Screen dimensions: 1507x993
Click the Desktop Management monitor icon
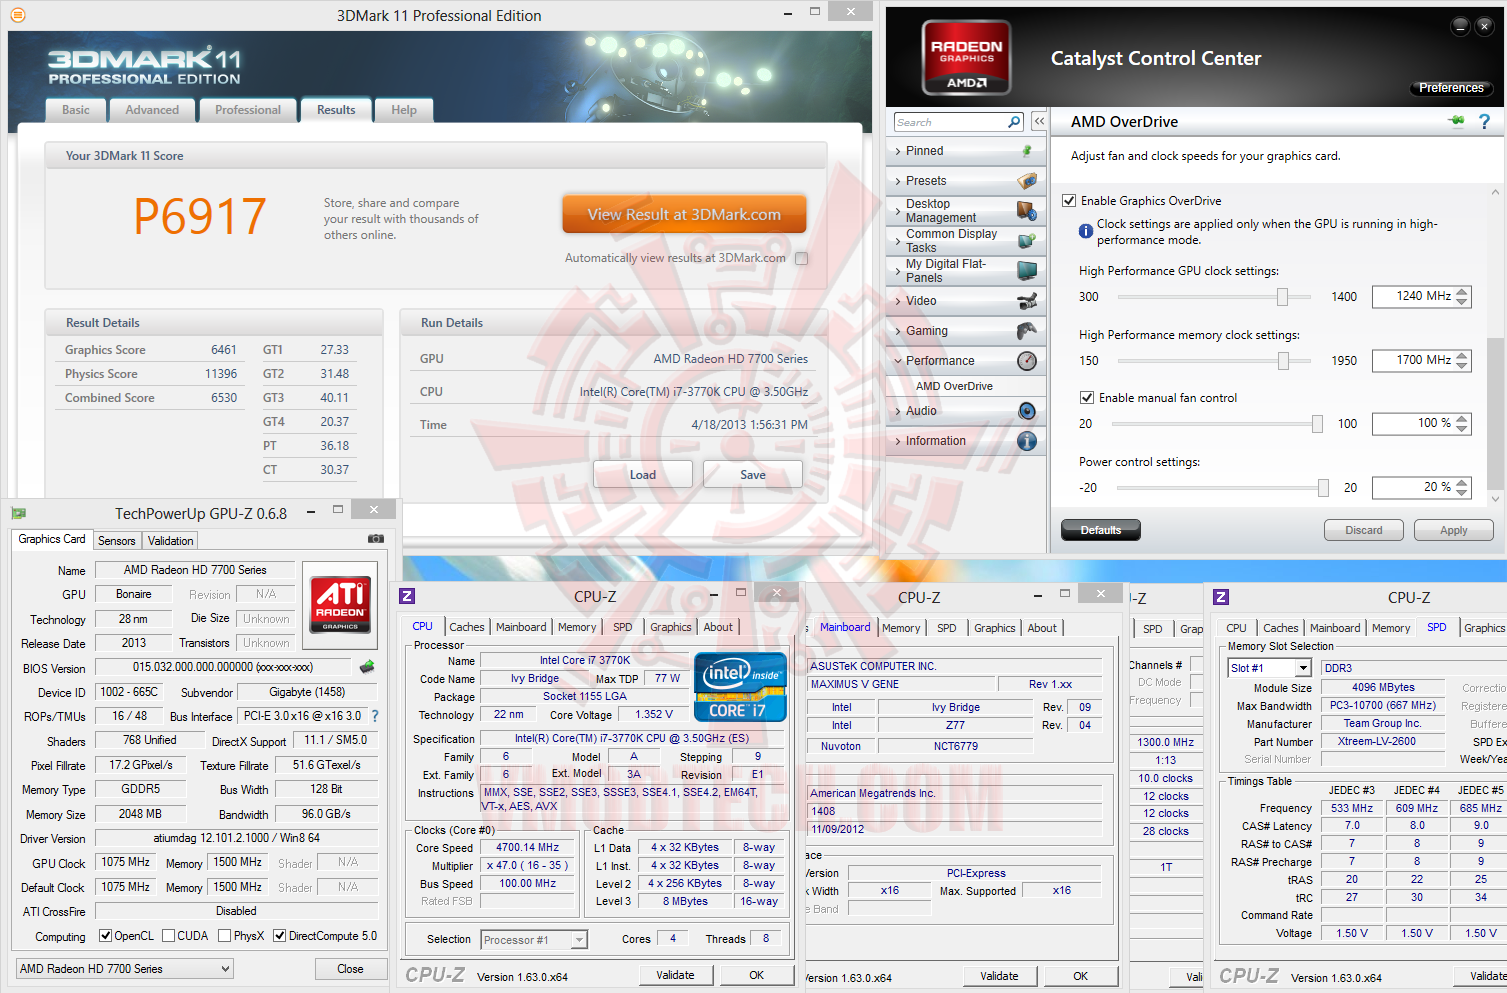coord(1027,211)
